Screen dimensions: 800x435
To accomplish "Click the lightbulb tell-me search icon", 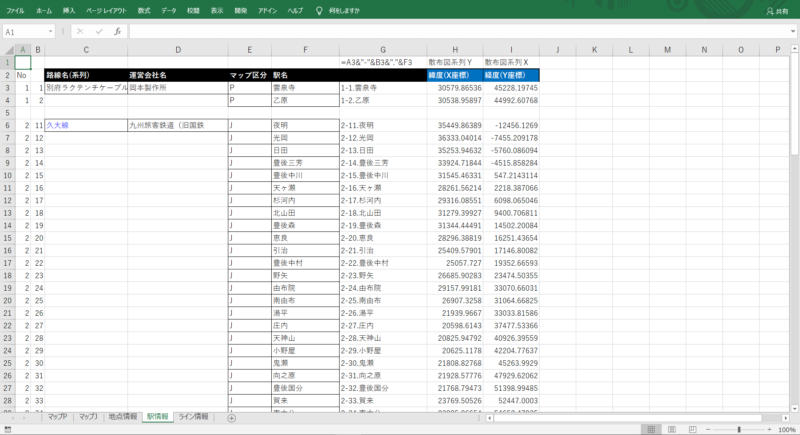I will coord(319,9).
